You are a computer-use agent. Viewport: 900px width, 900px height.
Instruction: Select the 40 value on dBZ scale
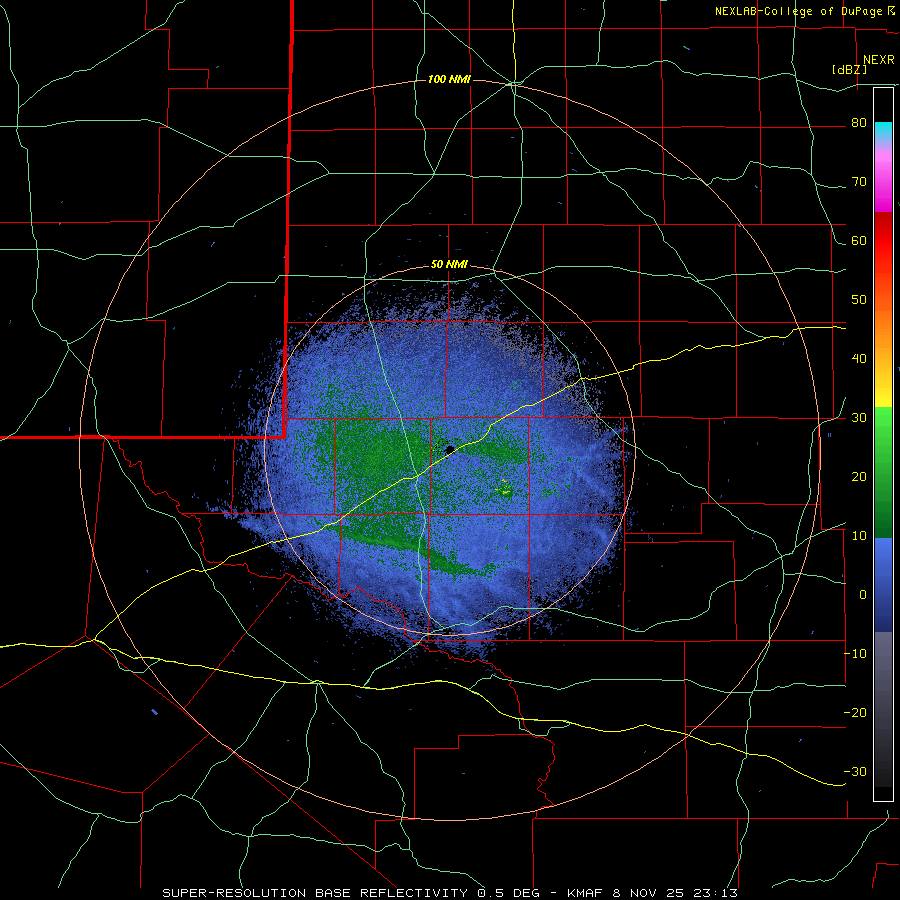[x=859, y=359]
